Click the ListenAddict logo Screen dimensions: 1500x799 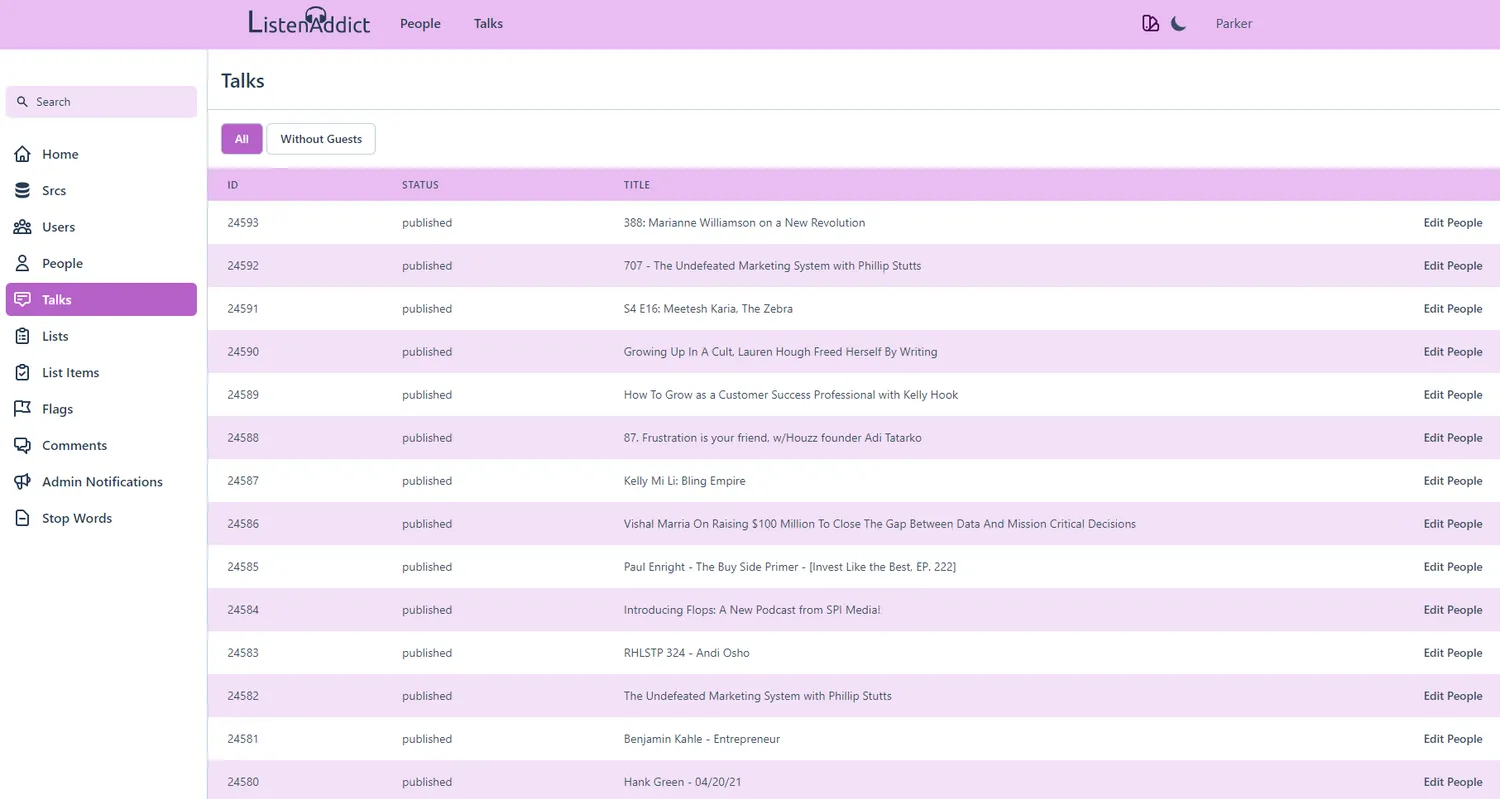coord(309,22)
